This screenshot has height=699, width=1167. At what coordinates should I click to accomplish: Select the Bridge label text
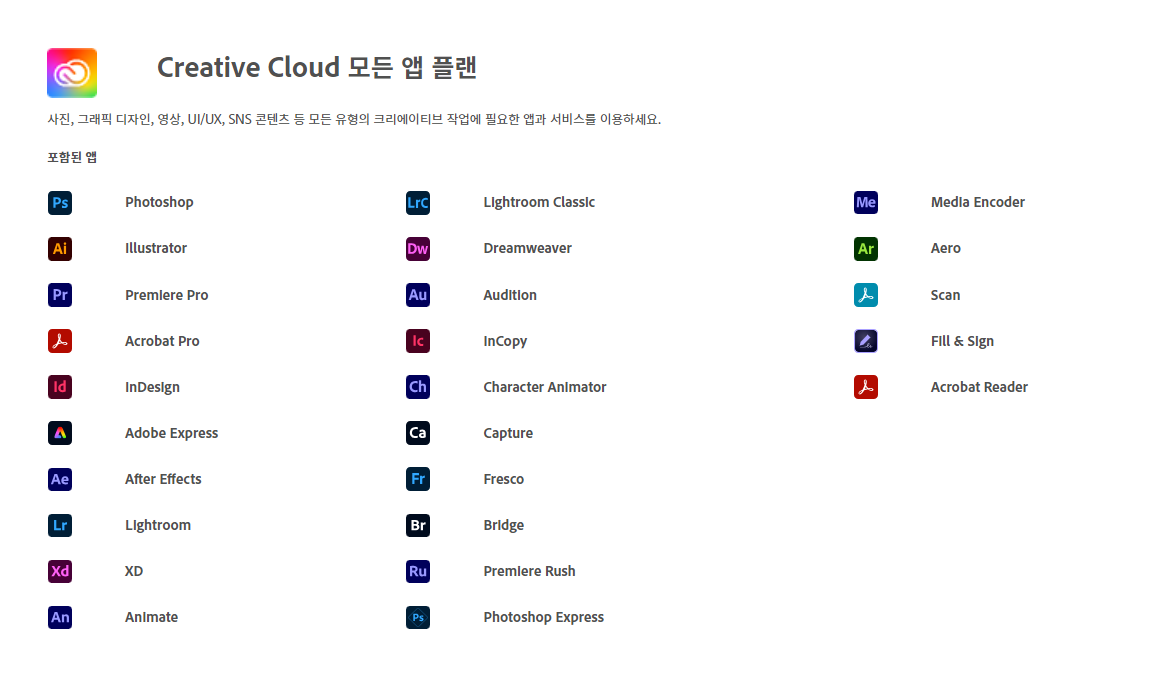[503, 525]
